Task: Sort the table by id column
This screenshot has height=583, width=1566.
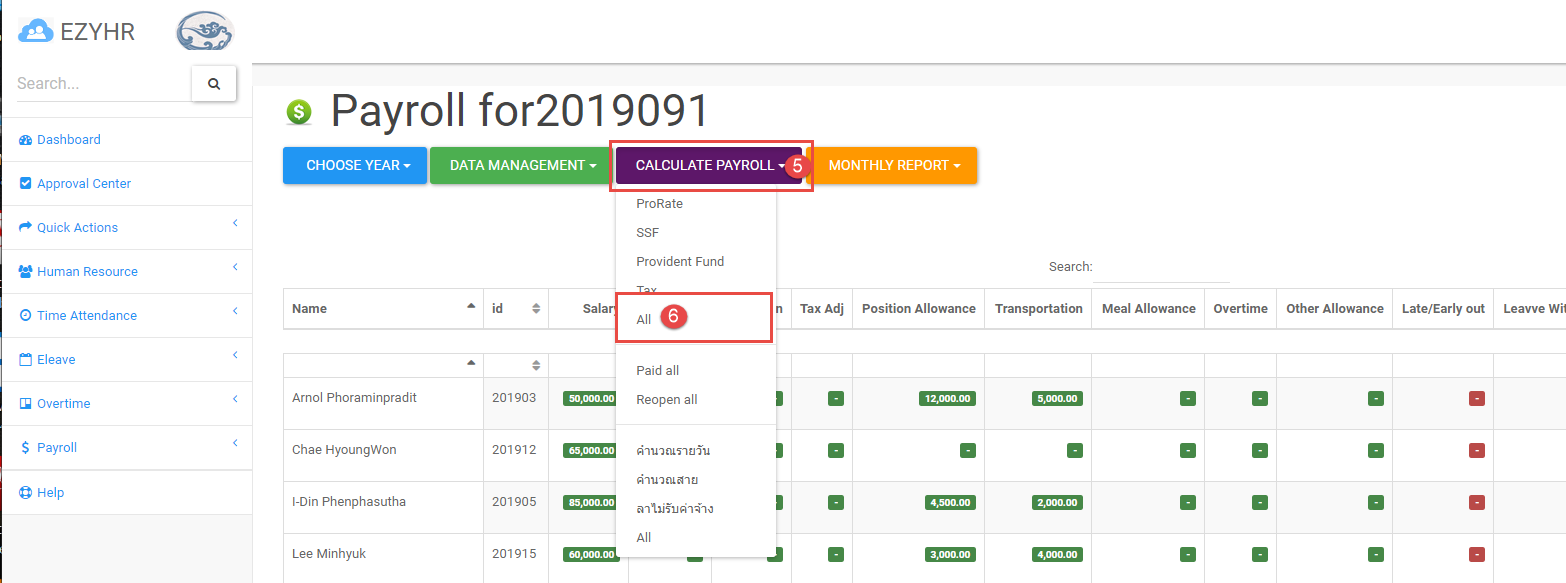Action: (516, 309)
